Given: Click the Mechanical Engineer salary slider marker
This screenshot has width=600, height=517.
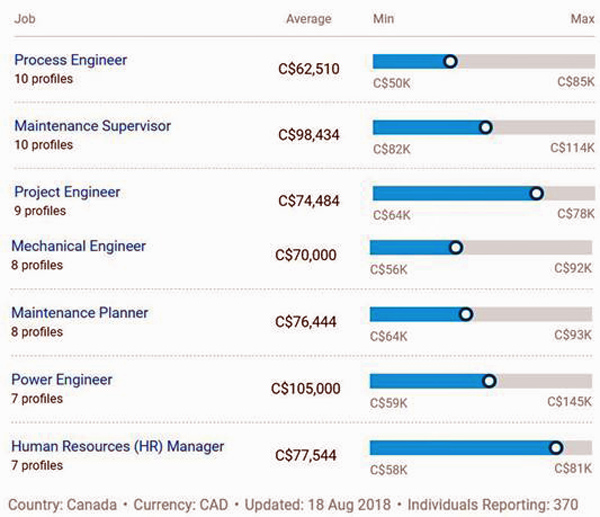Looking at the screenshot, I should point(456,247).
